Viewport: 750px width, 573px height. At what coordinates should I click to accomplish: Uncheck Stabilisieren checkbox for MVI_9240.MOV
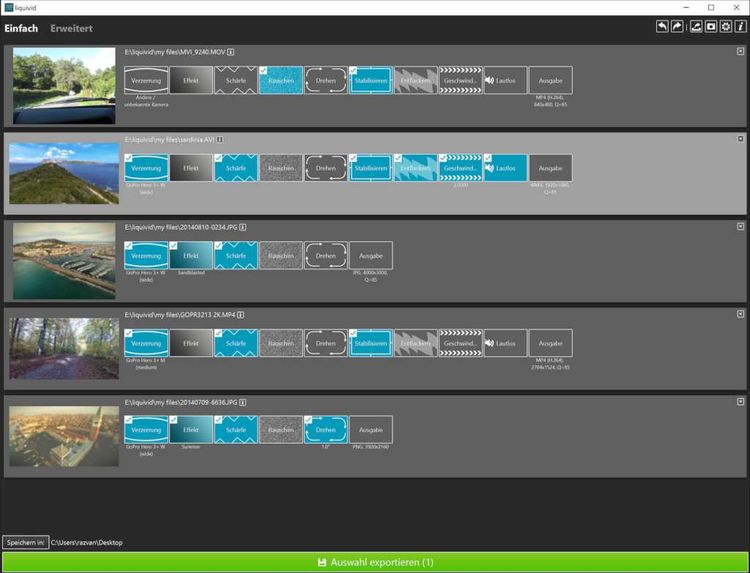coord(353,71)
